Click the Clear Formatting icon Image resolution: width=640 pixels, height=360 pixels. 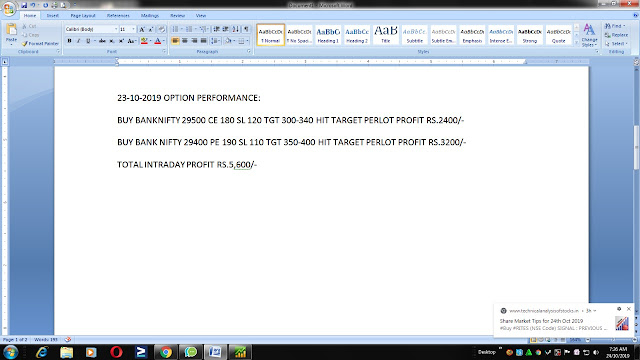point(162,29)
